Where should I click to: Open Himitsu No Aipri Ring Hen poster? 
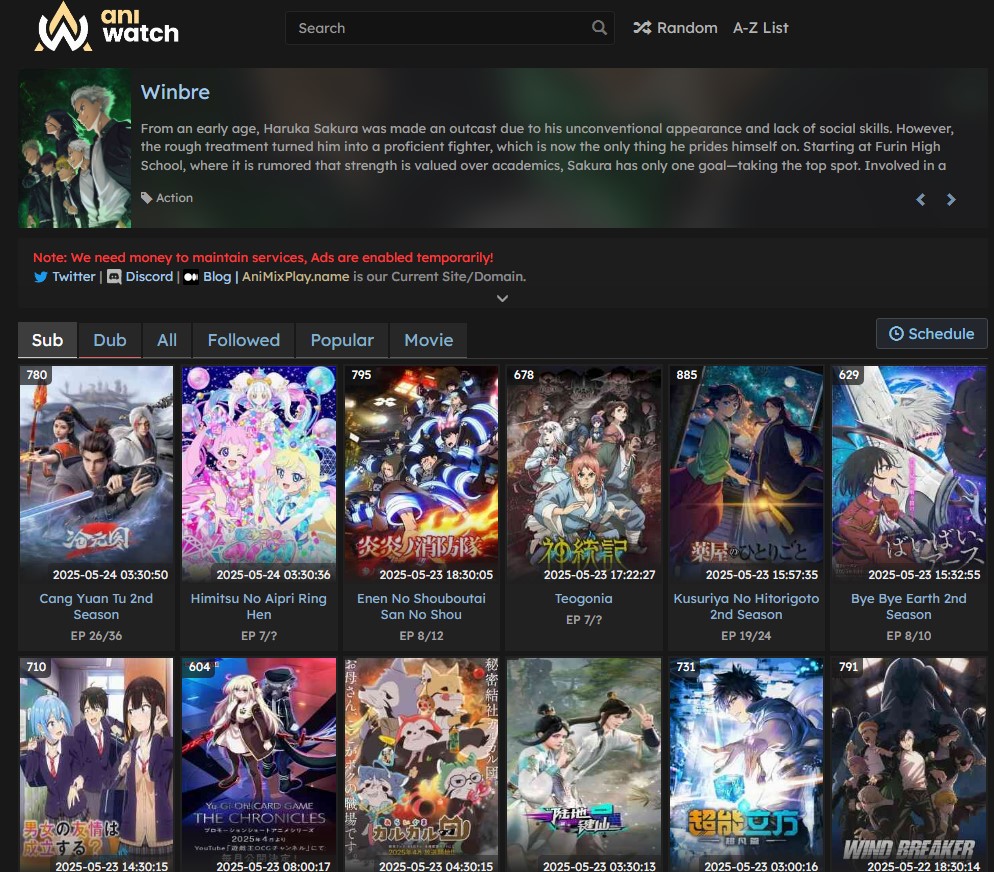coord(259,472)
